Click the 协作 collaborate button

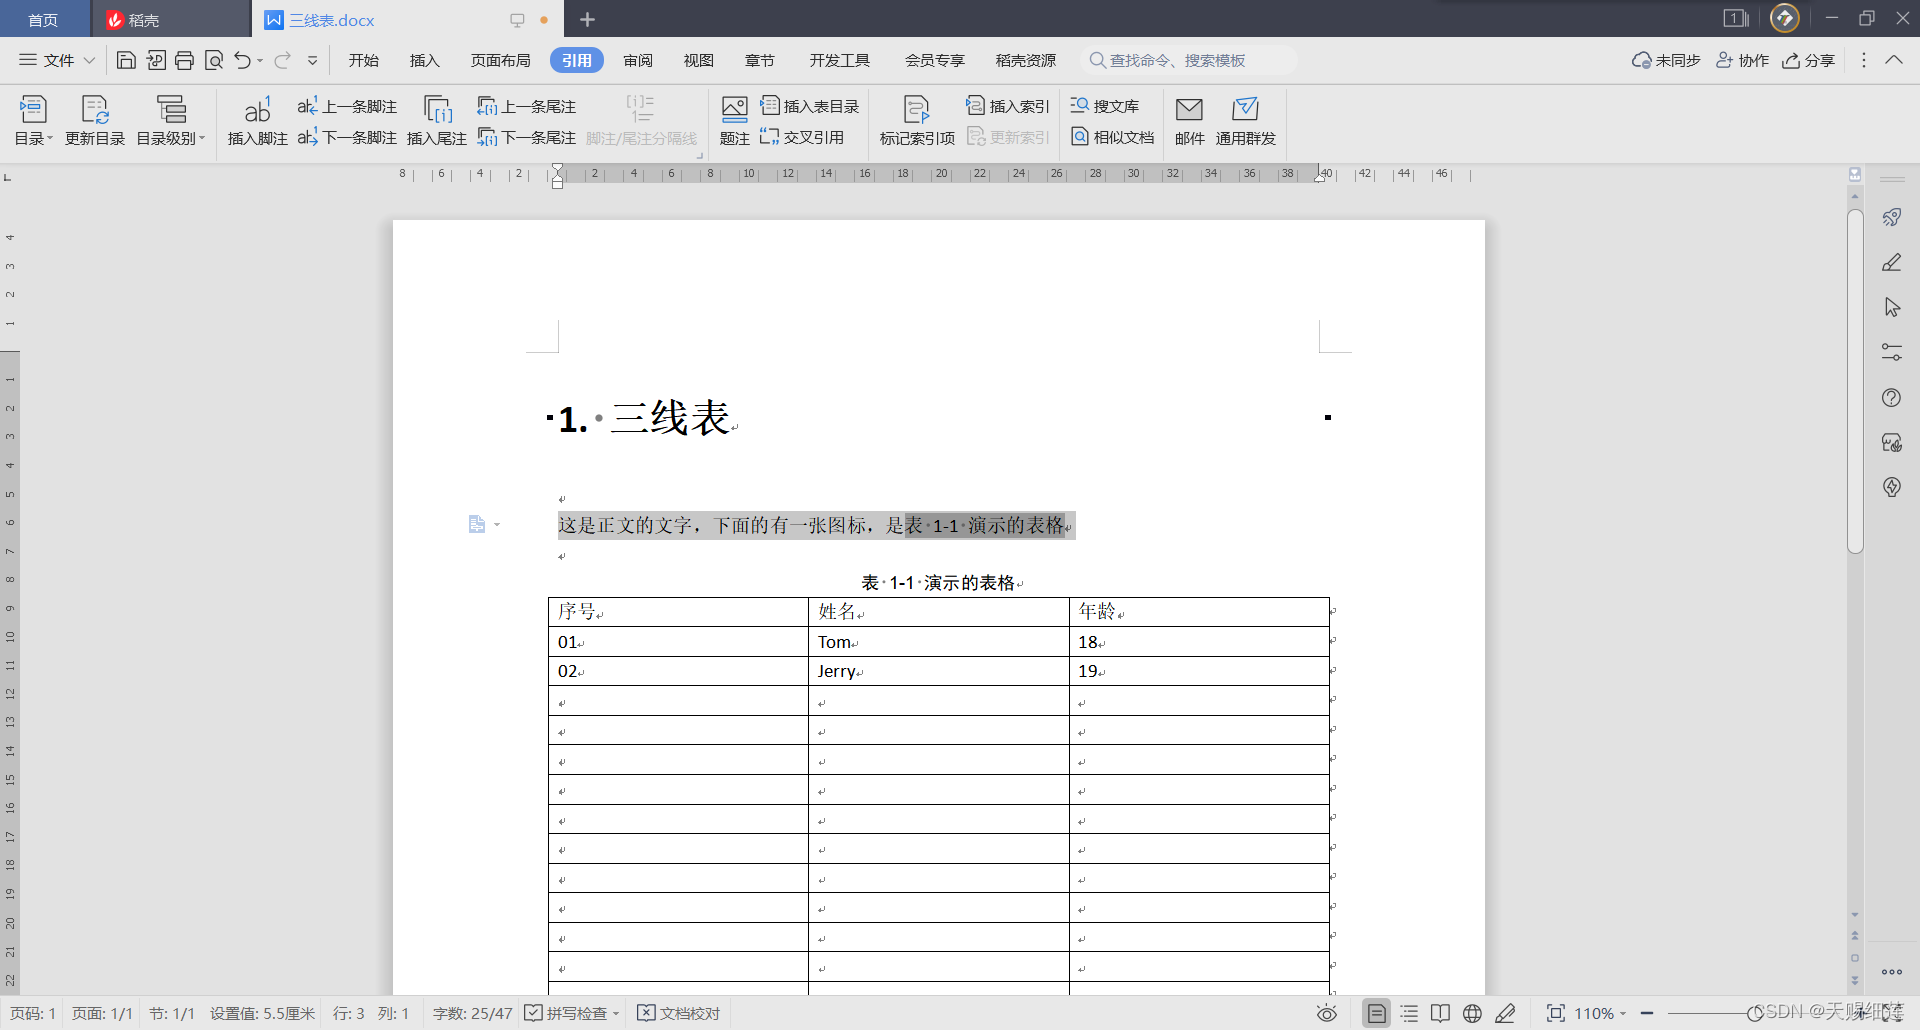click(1743, 60)
